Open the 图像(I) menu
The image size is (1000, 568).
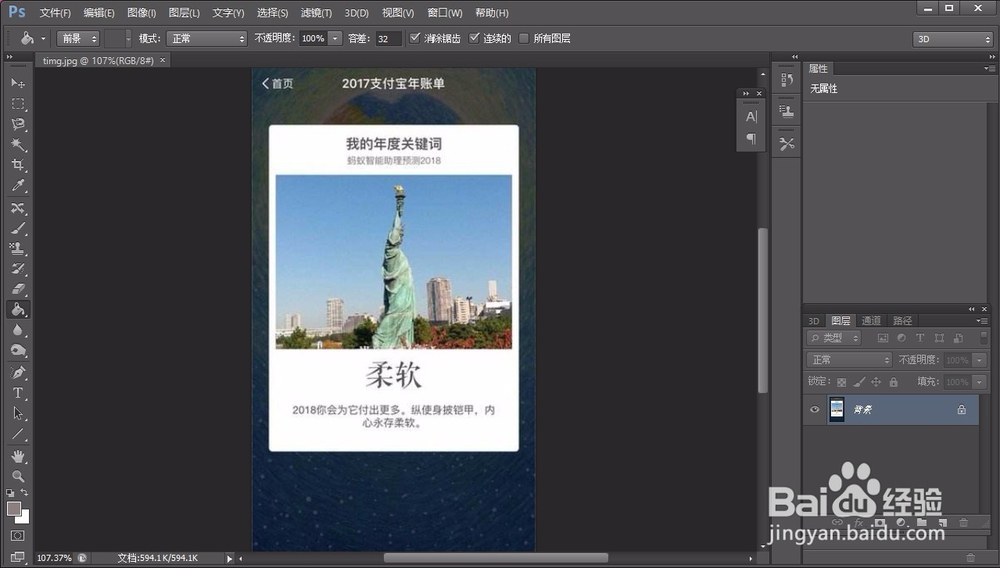point(141,13)
